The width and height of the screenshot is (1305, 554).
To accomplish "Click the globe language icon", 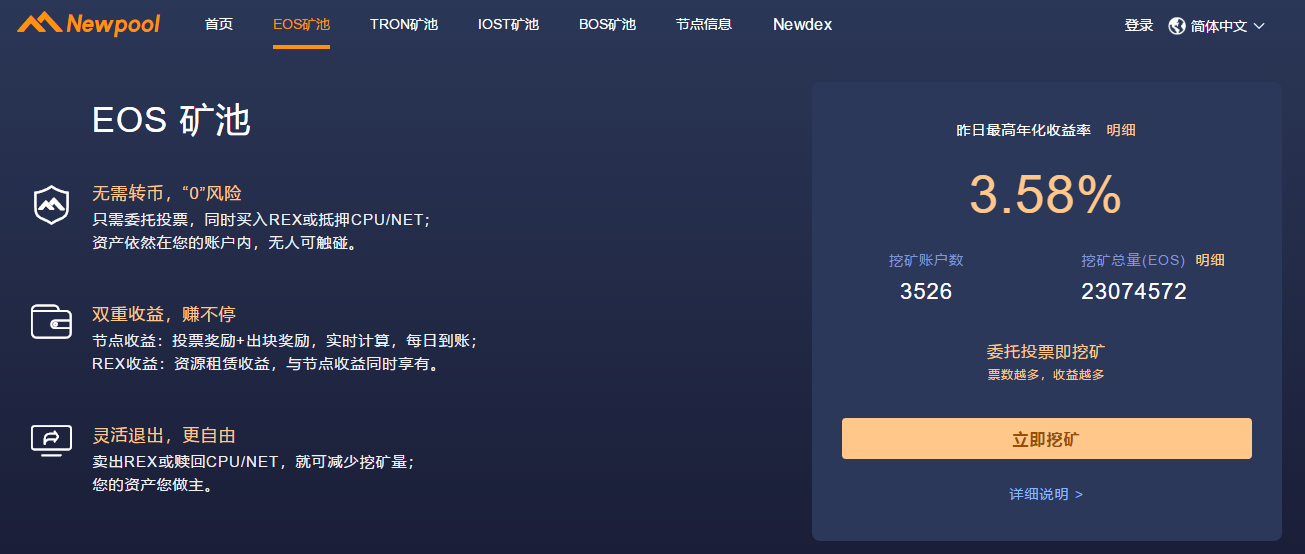I will pos(1177,26).
